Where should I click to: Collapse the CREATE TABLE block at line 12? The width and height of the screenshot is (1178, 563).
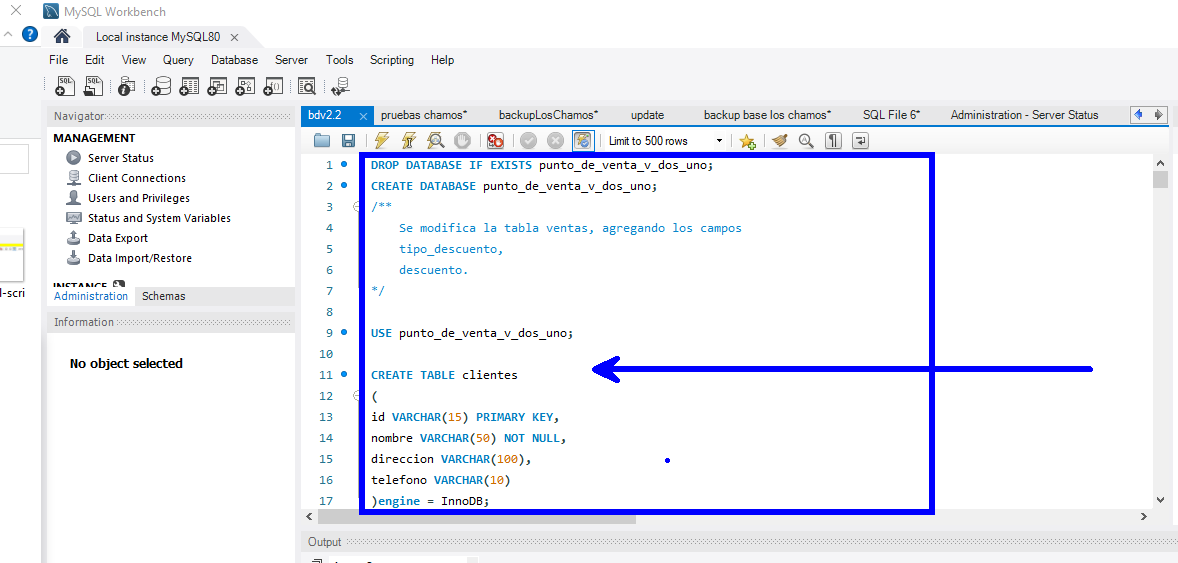(356, 396)
